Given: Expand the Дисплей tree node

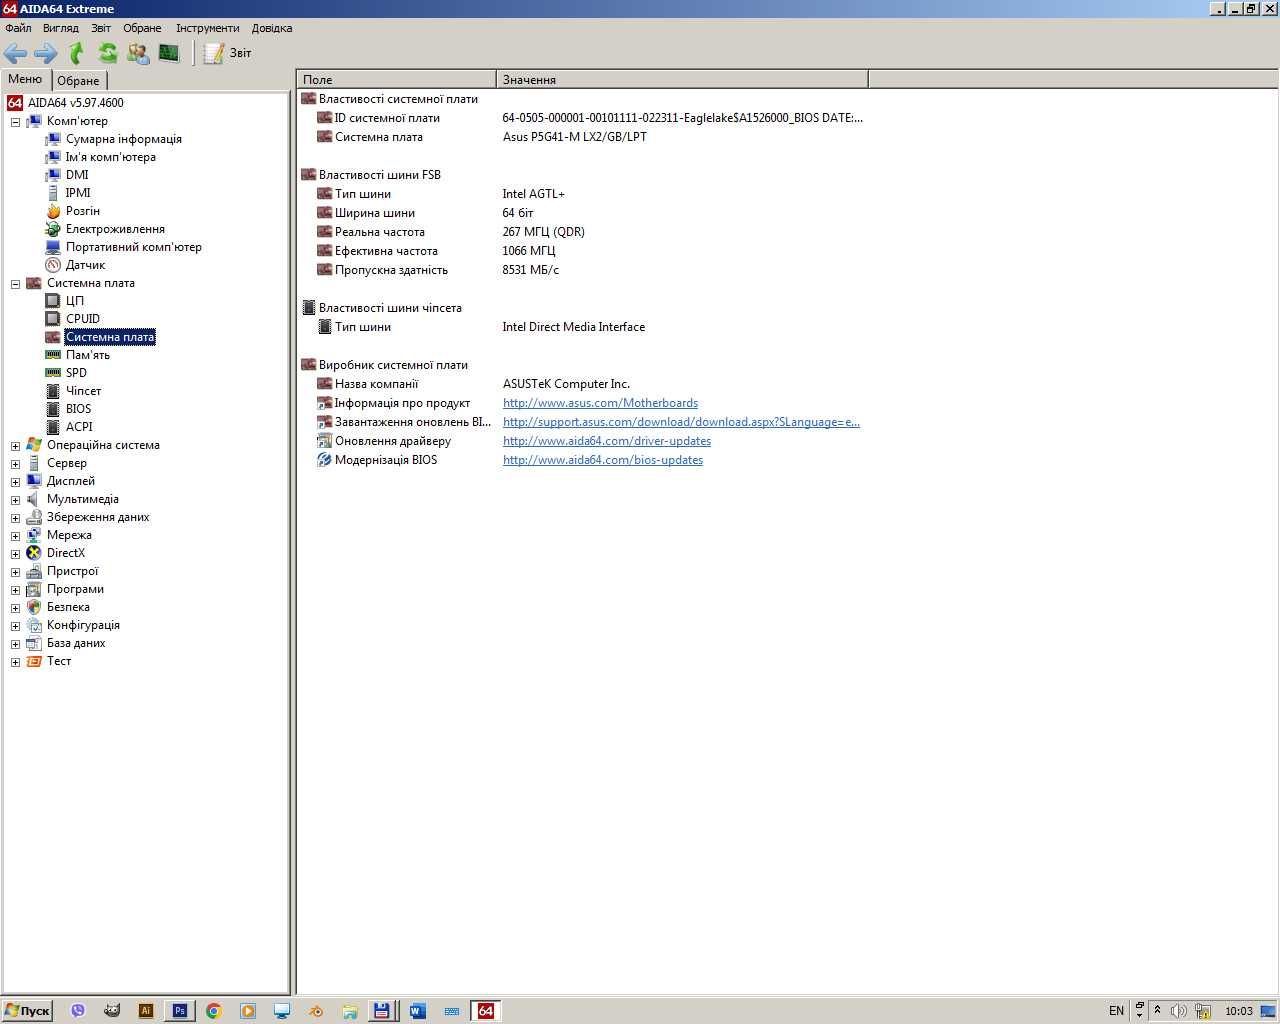Looking at the screenshot, I should pyautogui.click(x=15, y=482).
